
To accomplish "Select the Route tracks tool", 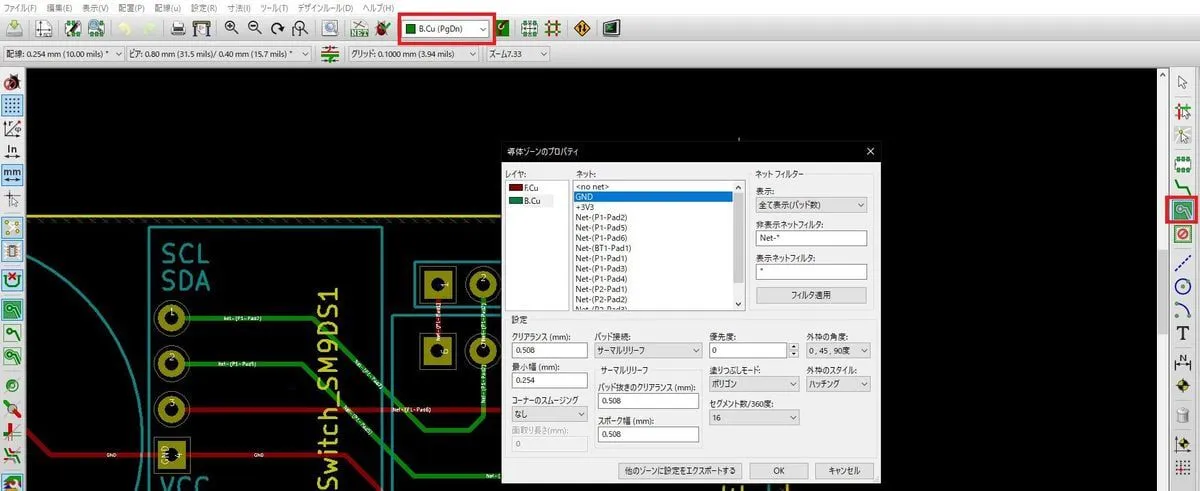I will click(x=1183, y=185).
